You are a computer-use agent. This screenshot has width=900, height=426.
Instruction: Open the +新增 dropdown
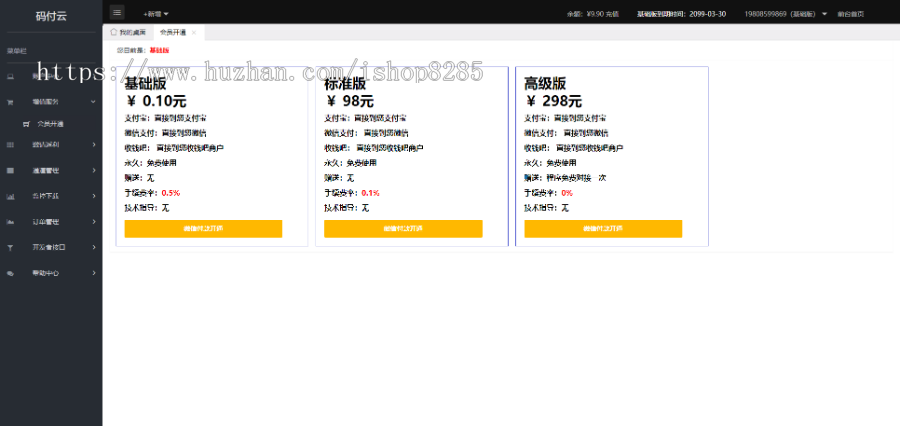156,14
